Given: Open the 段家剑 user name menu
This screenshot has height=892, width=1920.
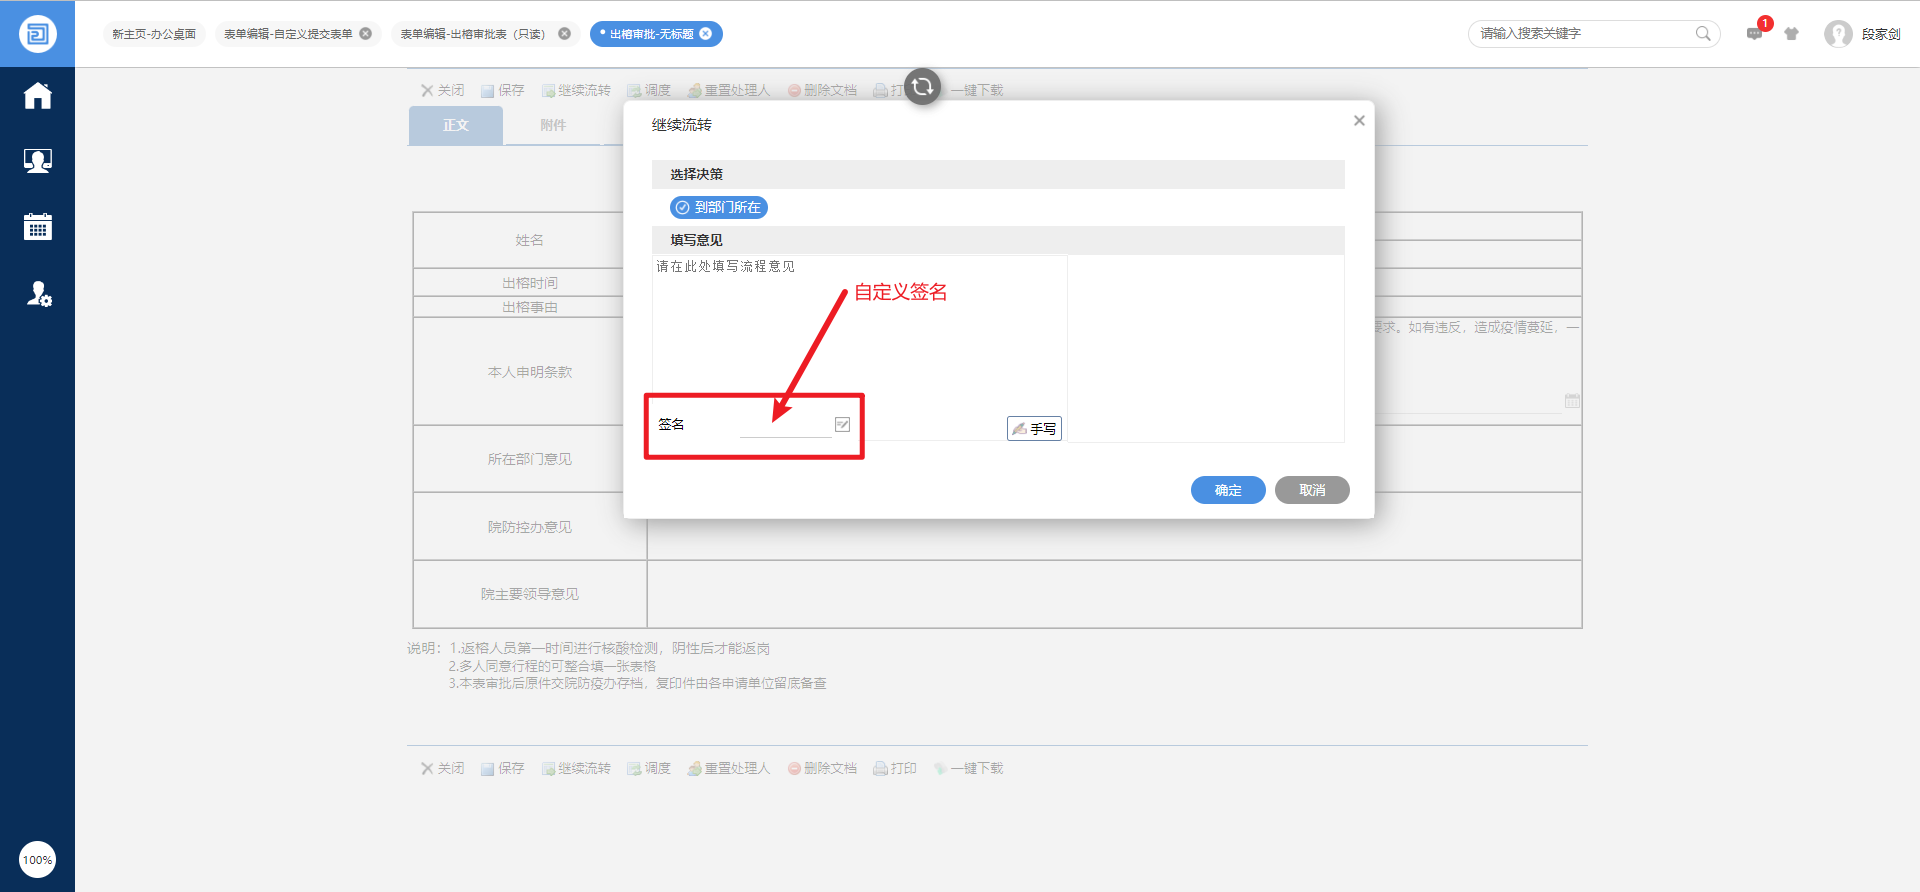Looking at the screenshot, I should tap(1881, 34).
